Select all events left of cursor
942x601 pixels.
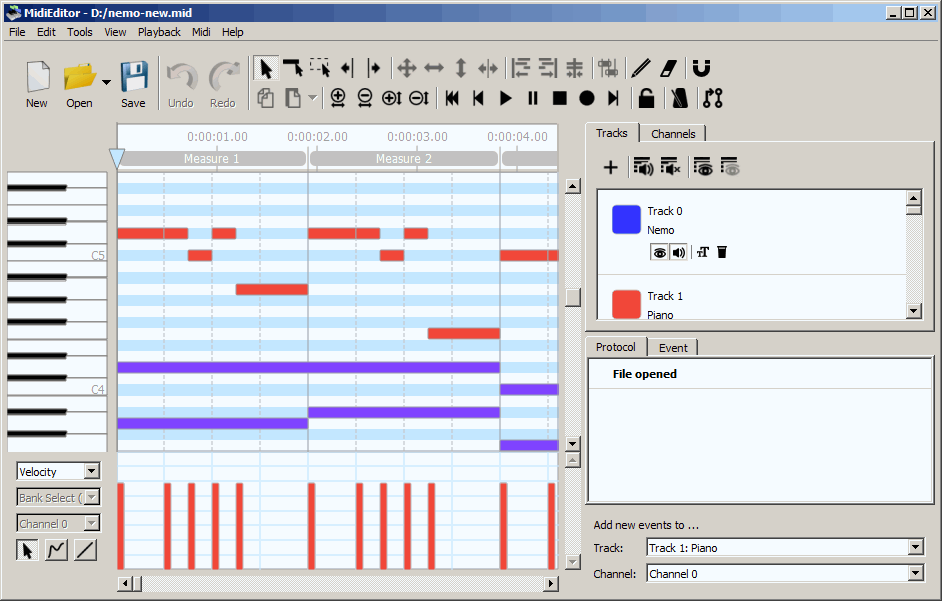point(347,69)
